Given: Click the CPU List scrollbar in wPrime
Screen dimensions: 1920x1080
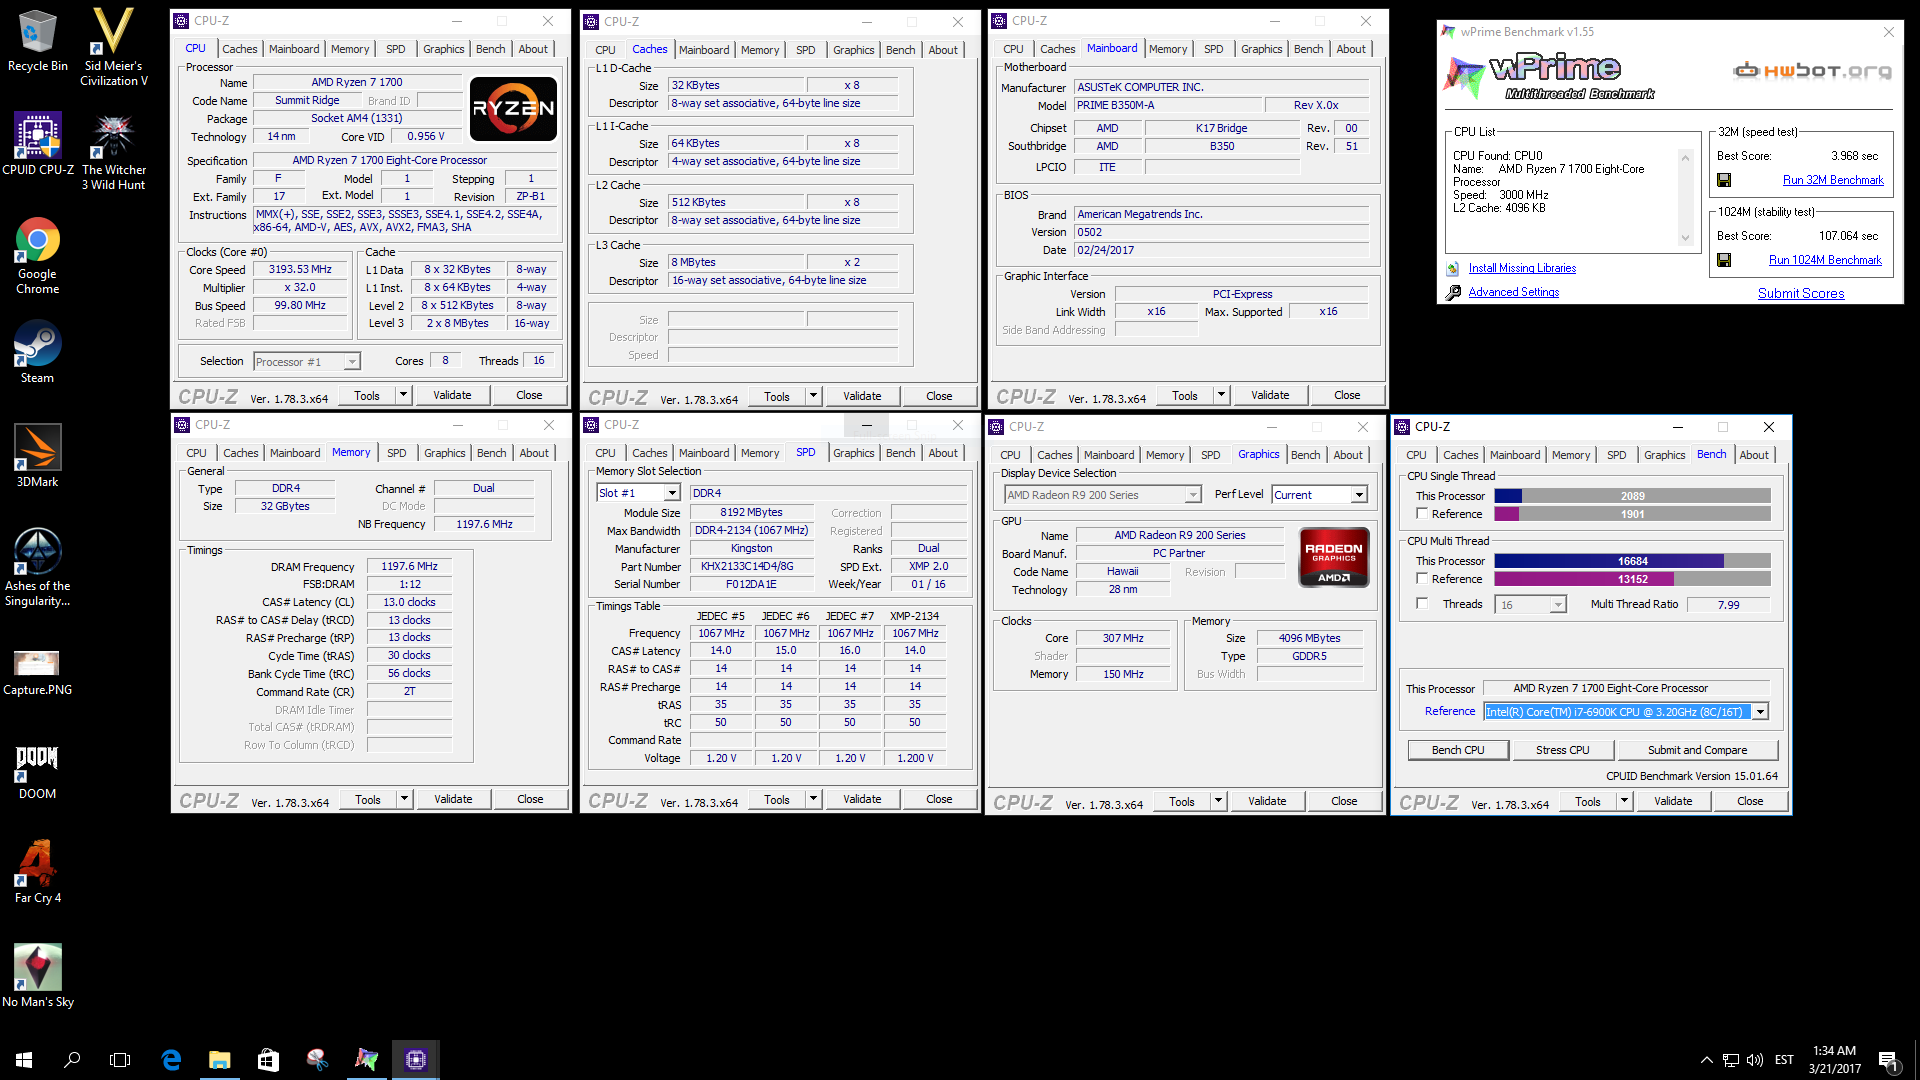Looking at the screenshot, I should (1685, 198).
